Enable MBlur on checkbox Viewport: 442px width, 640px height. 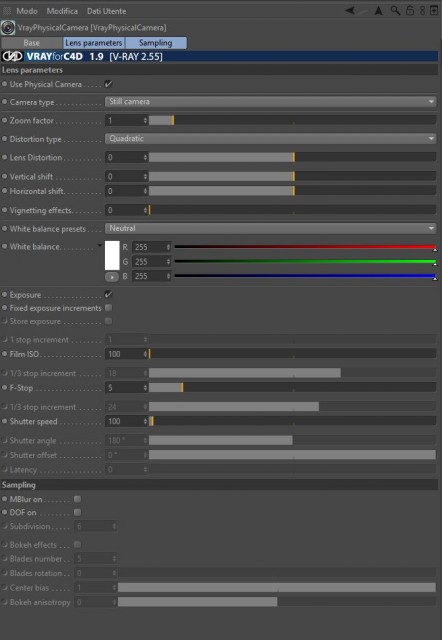(78, 499)
